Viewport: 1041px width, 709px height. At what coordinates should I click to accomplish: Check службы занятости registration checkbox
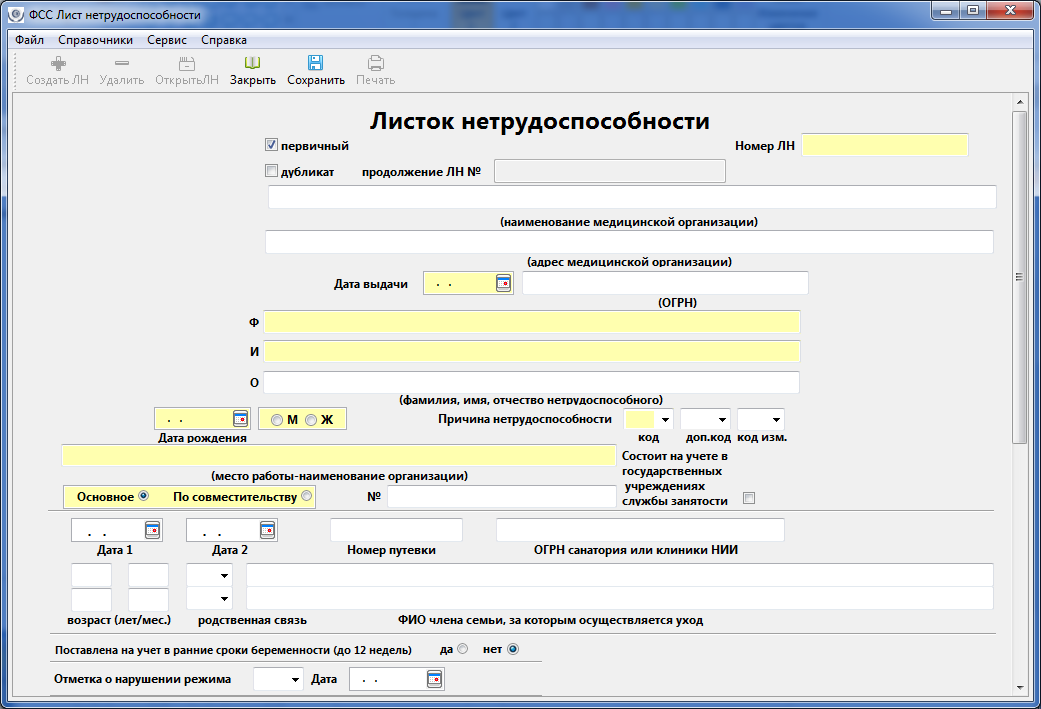(749, 498)
